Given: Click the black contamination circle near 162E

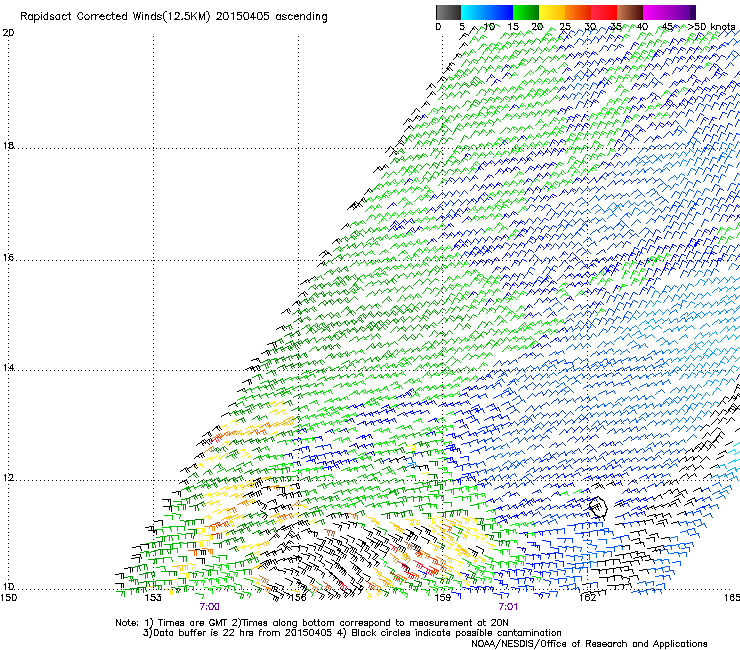Looking at the screenshot, I should coord(598,507).
